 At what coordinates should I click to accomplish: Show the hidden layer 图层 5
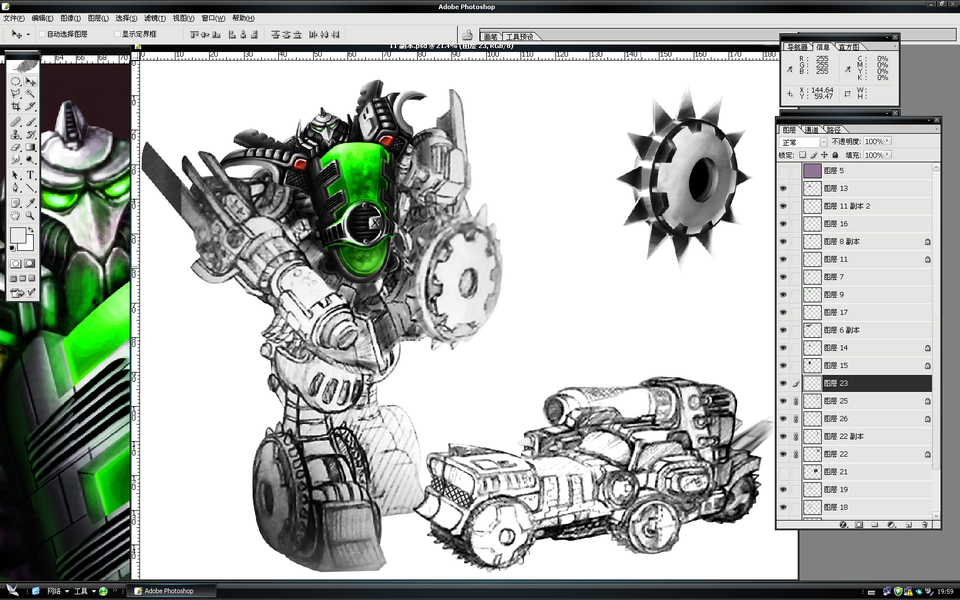pos(783,171)
